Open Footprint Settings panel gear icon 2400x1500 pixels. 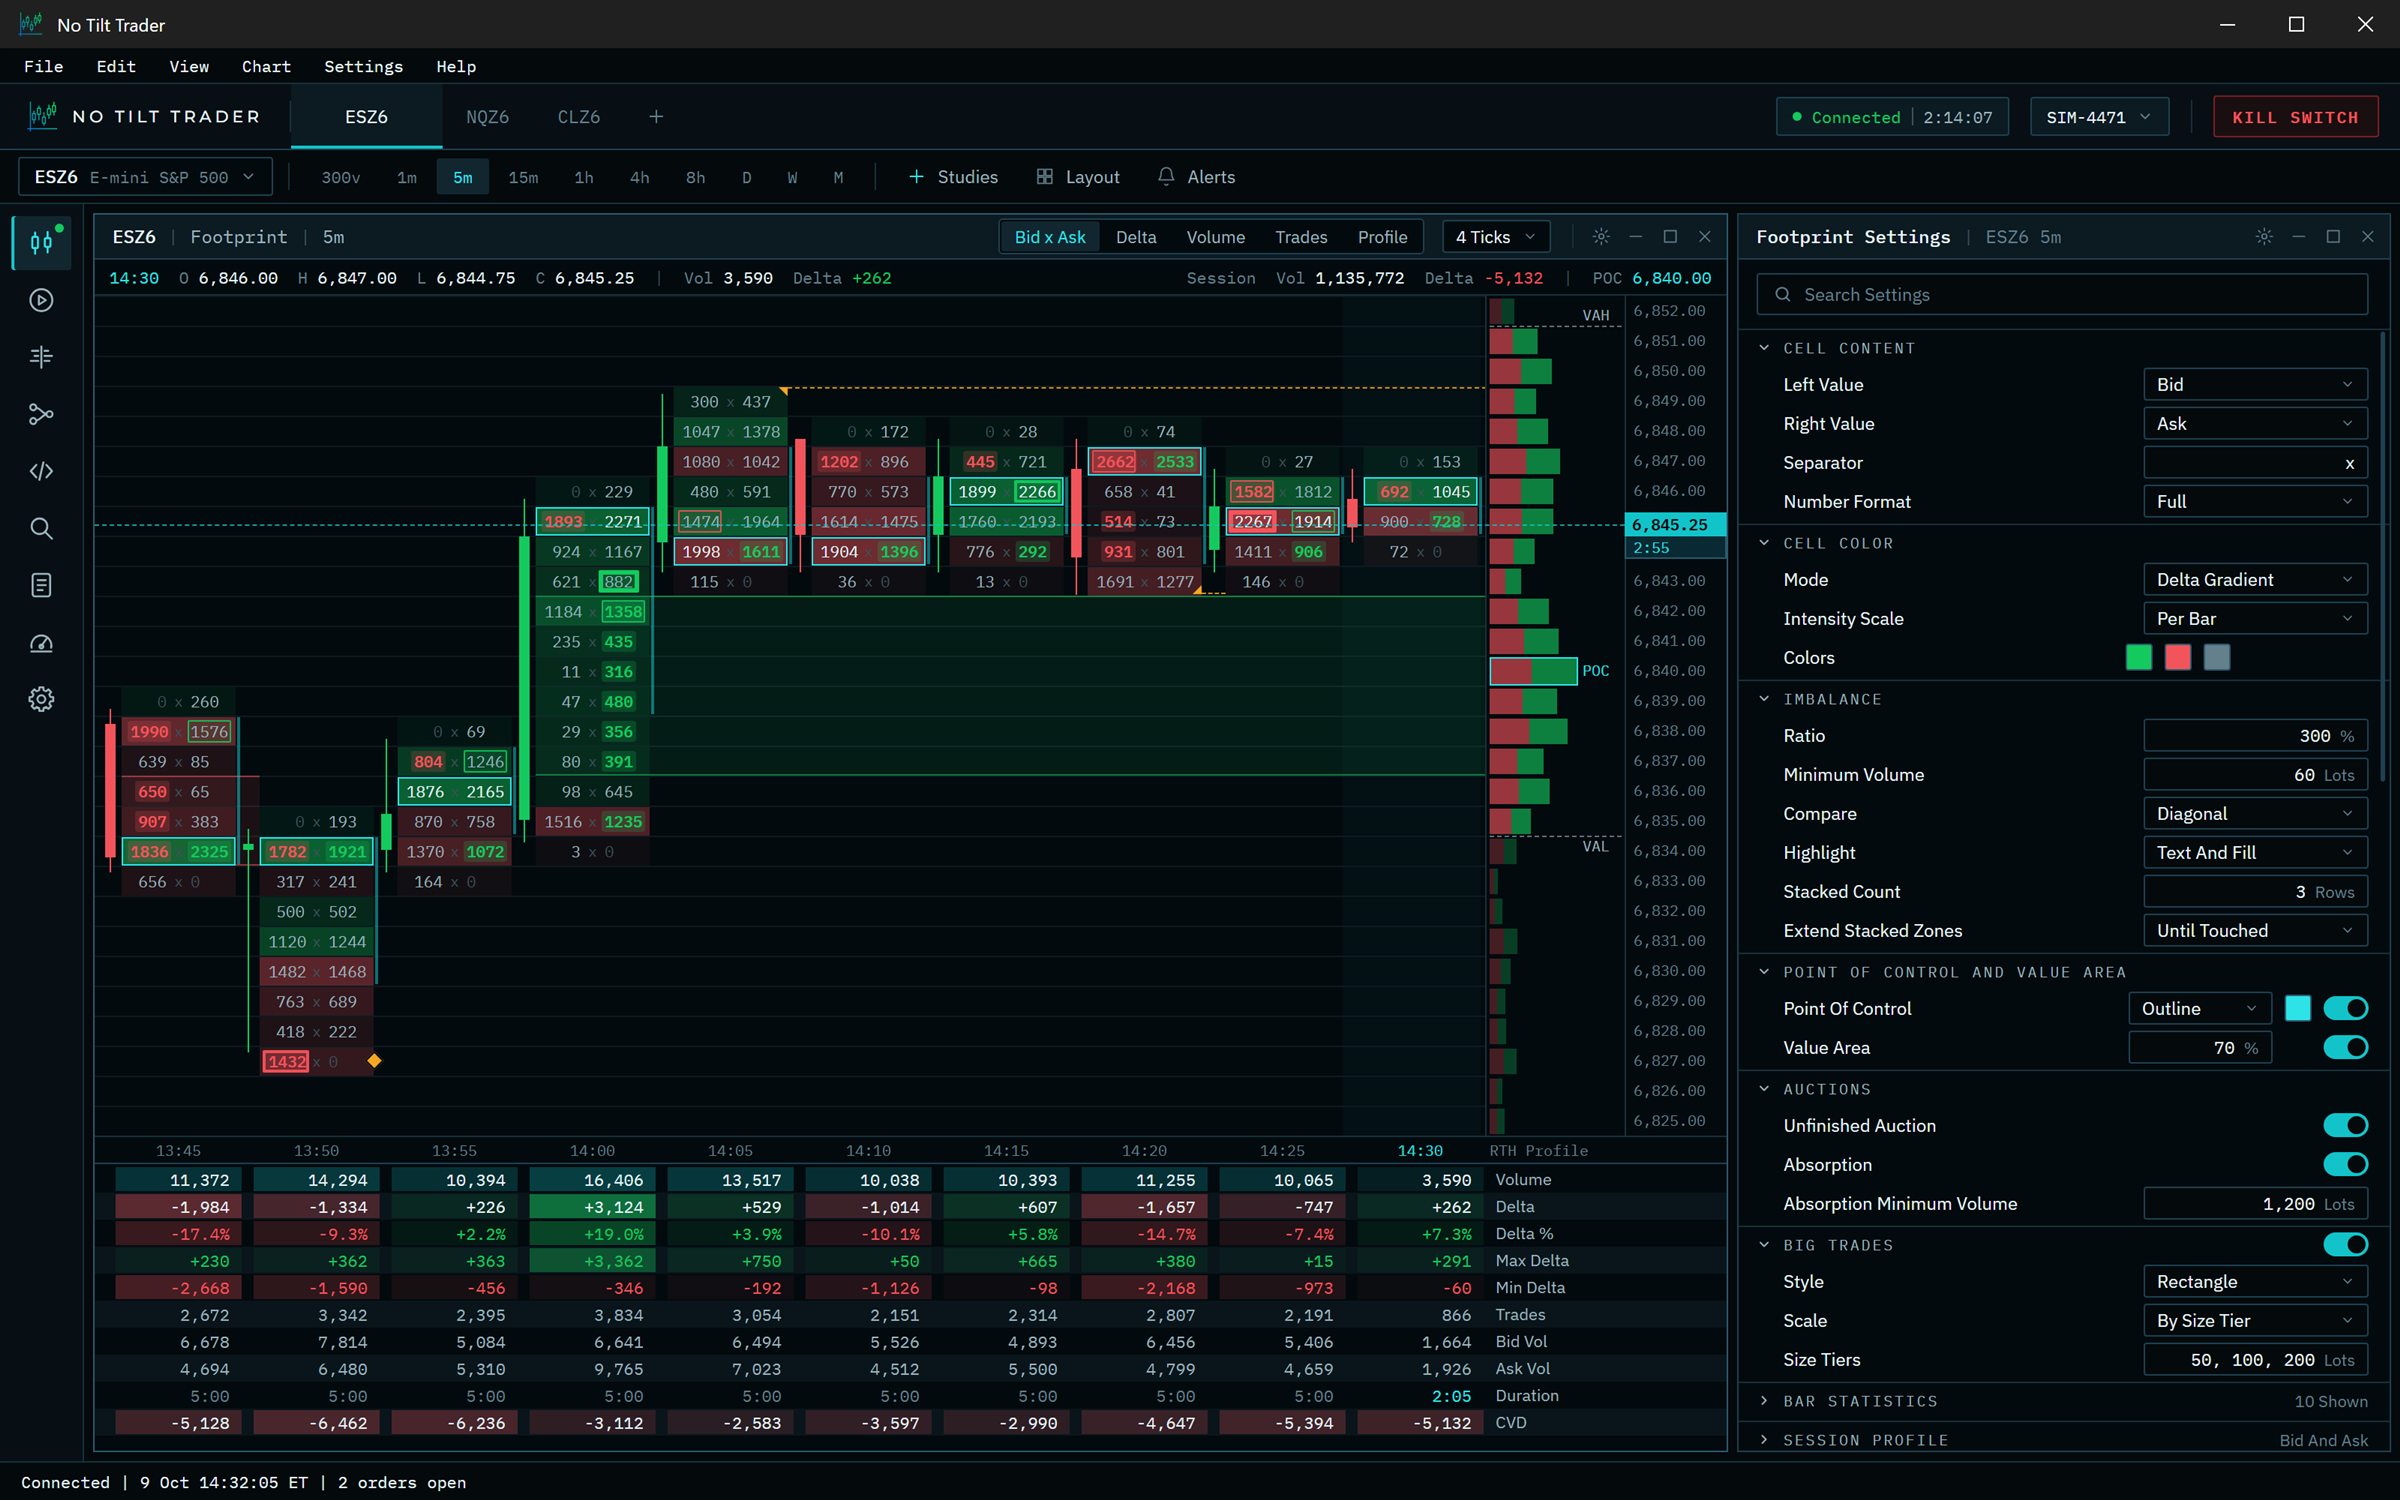click(2264, 237)
